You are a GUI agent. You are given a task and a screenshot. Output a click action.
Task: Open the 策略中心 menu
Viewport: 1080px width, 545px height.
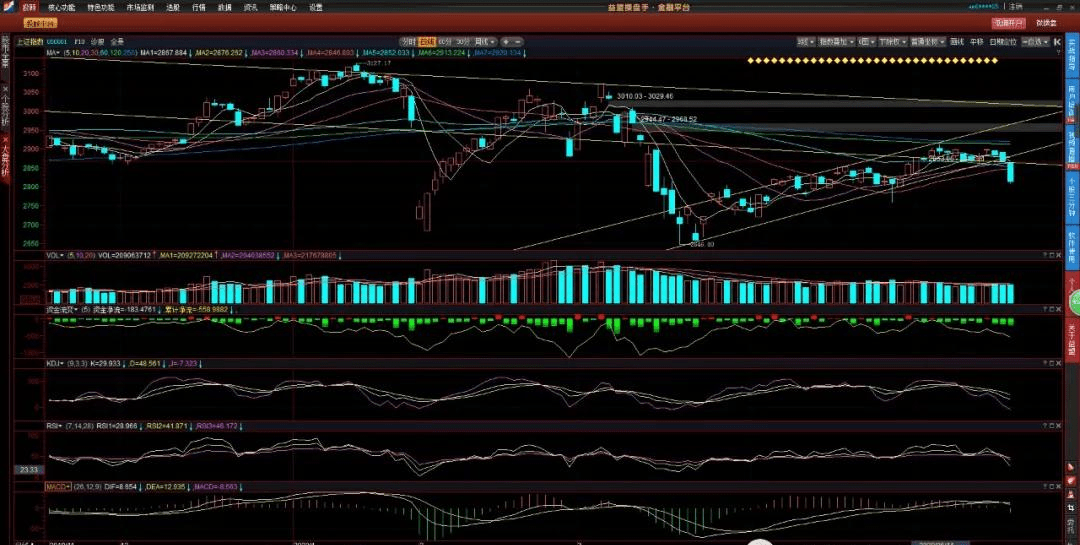point(283,7)
